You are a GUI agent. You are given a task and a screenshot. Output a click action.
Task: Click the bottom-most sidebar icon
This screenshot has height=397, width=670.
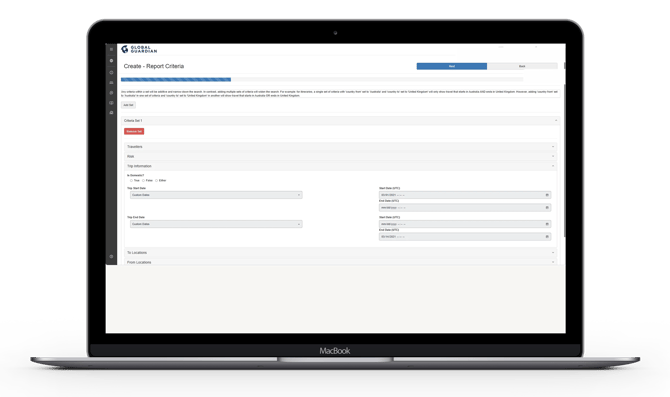coord(111,256)
